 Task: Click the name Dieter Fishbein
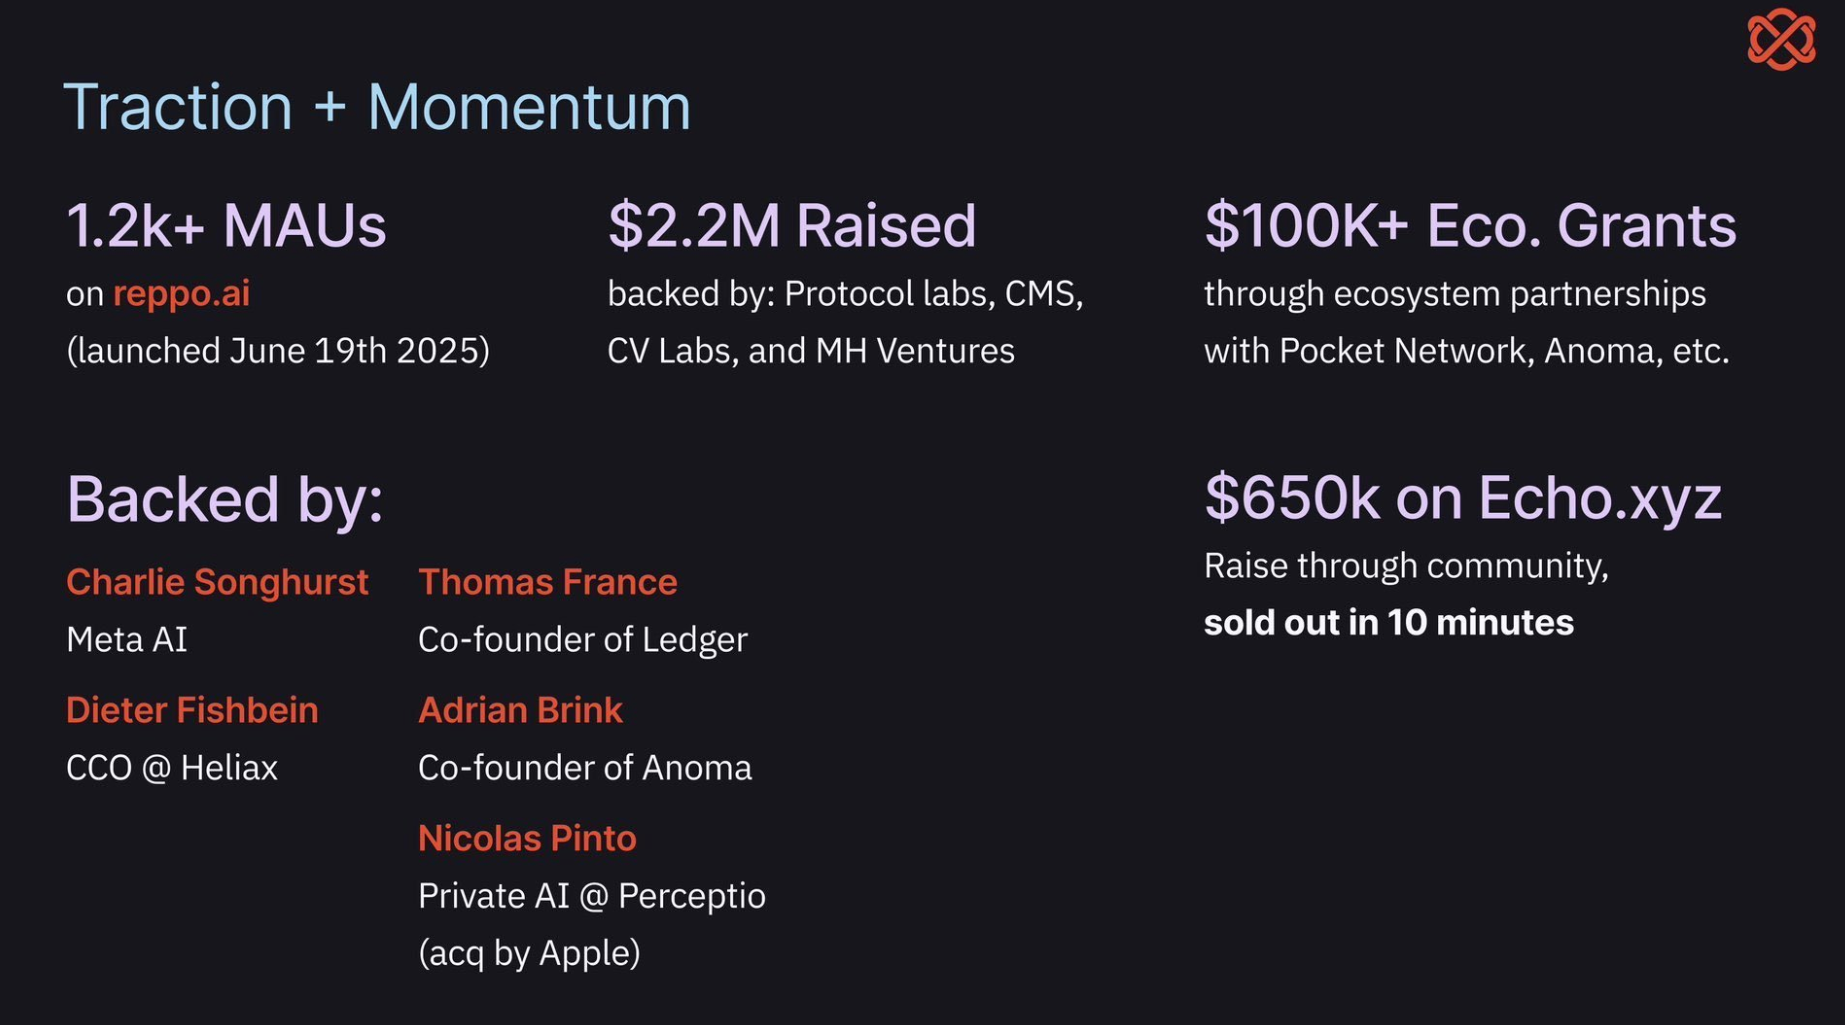(192, 710)
